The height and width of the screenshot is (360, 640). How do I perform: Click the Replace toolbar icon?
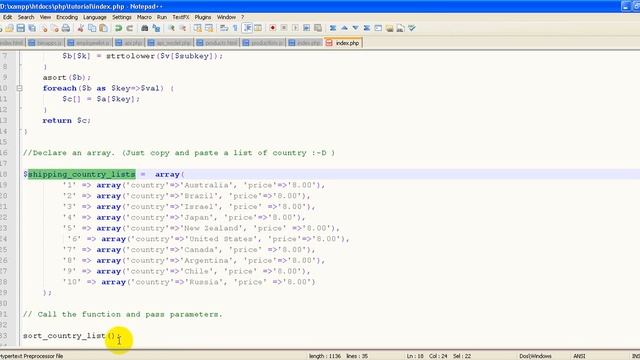click(156, 28)
